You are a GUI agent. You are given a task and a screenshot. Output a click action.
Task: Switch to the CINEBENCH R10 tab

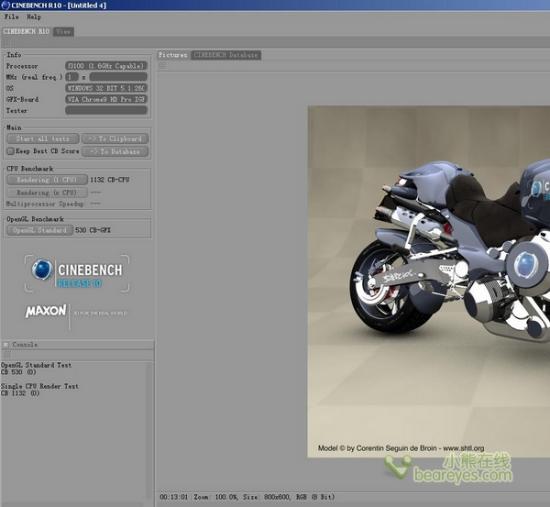click(x=26, y=31)
